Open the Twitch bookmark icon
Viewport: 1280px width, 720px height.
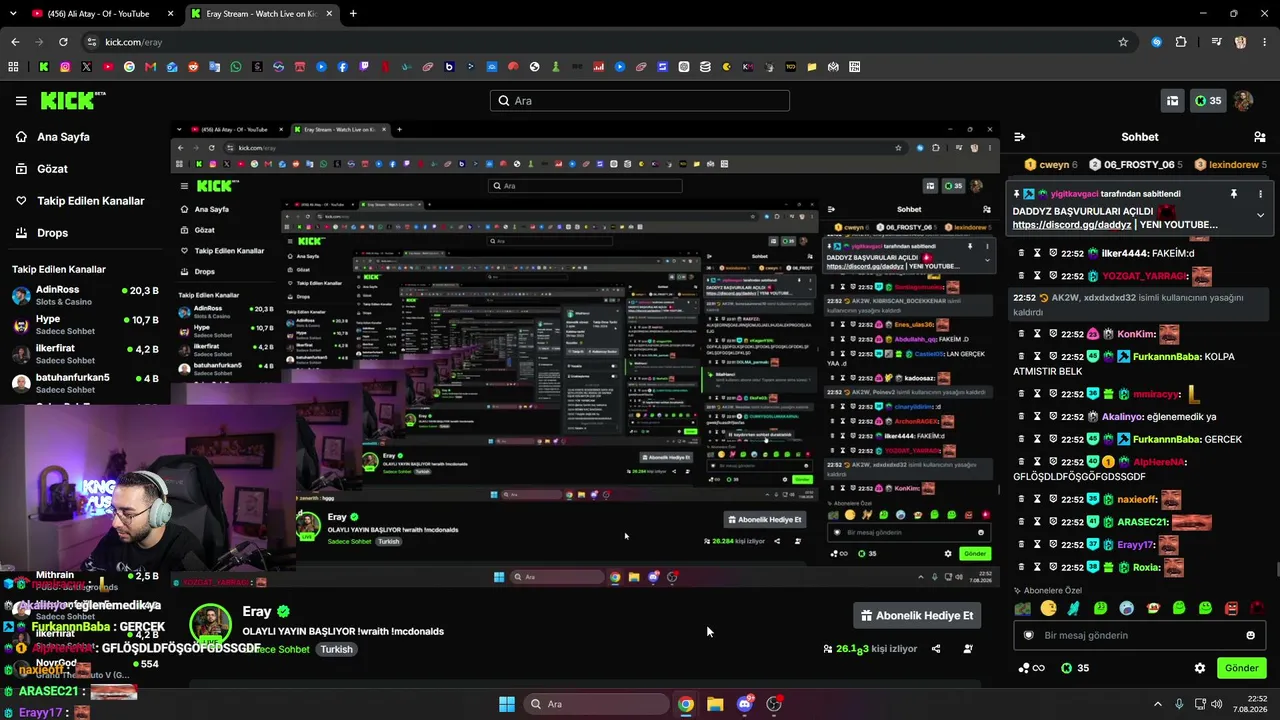[x=364, y=67]
